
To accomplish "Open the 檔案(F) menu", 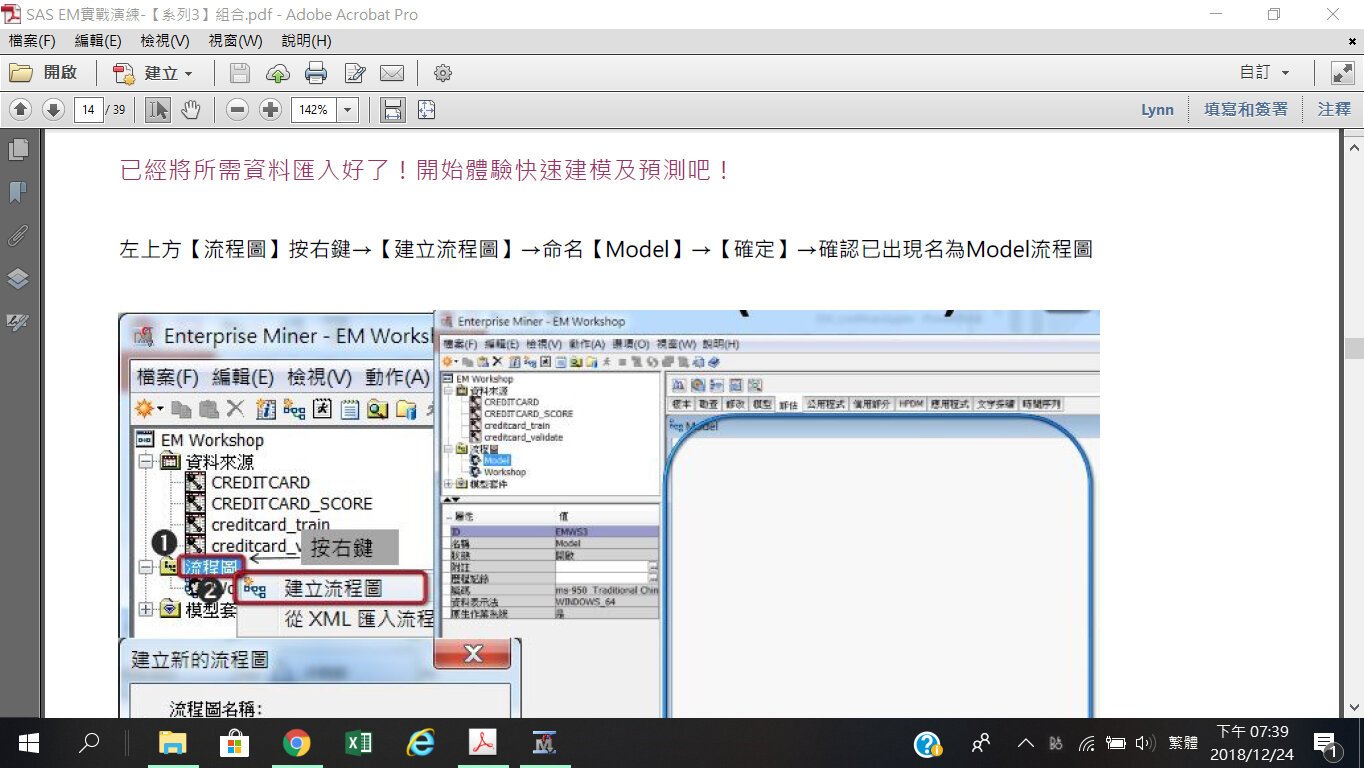I will tap(31, 41).
